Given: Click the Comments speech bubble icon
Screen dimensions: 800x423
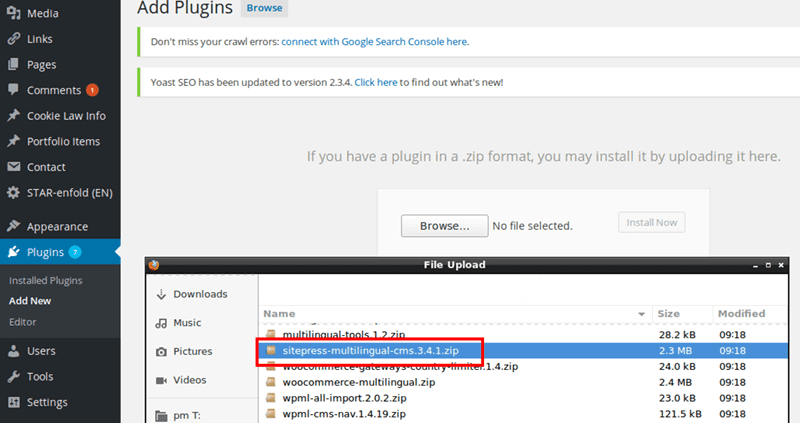Looking at the screenshot, I should coord(14,90).
